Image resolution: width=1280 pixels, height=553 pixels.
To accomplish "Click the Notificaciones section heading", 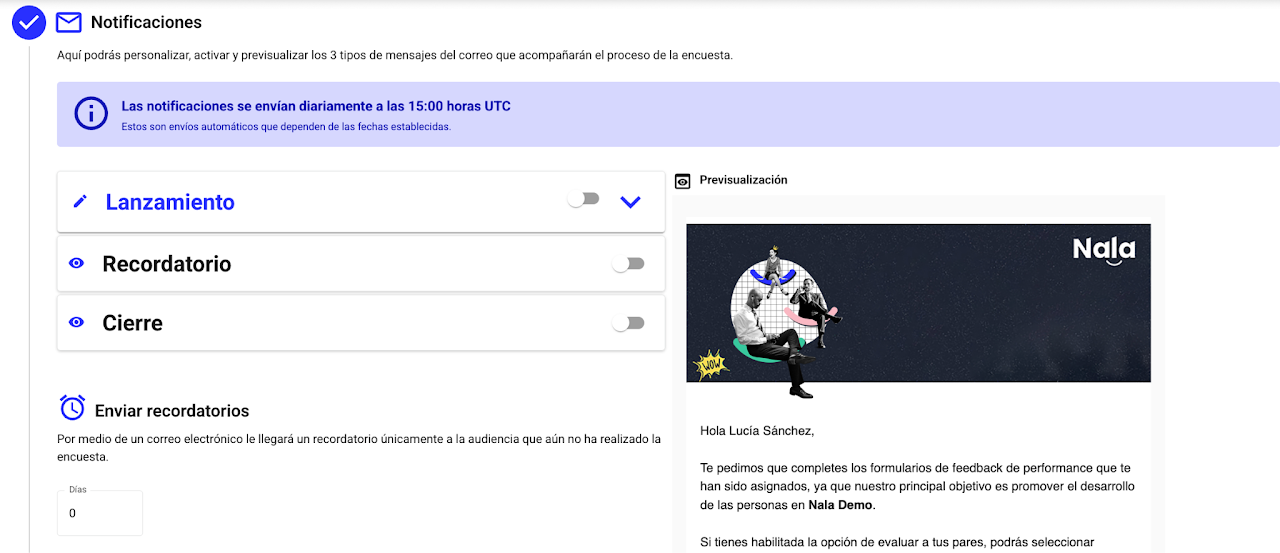I will coord(146,22).
